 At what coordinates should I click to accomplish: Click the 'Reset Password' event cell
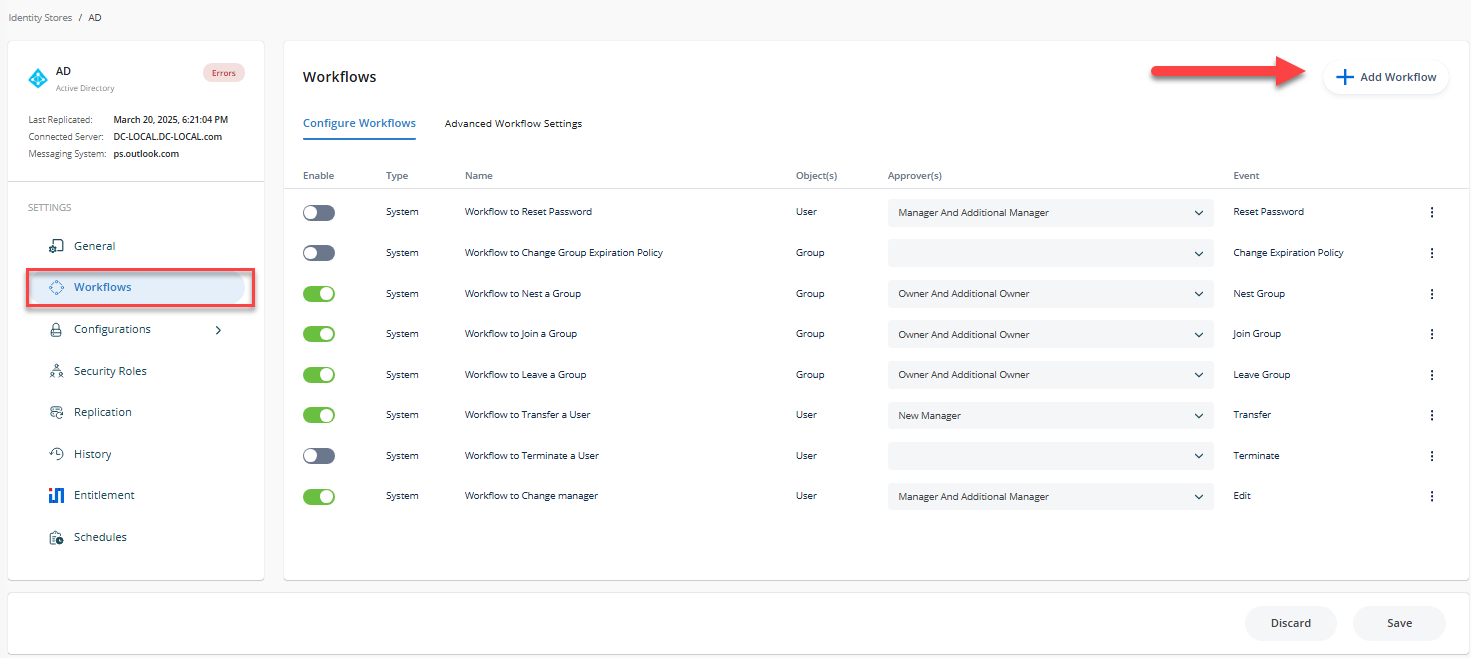click(x=1269, y=212)
